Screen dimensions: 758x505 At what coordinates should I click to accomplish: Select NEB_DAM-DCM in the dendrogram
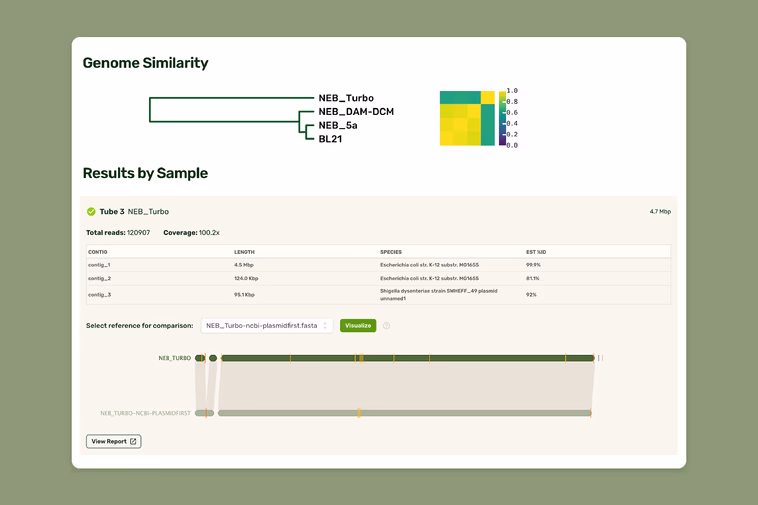click(x=356, y=112)
